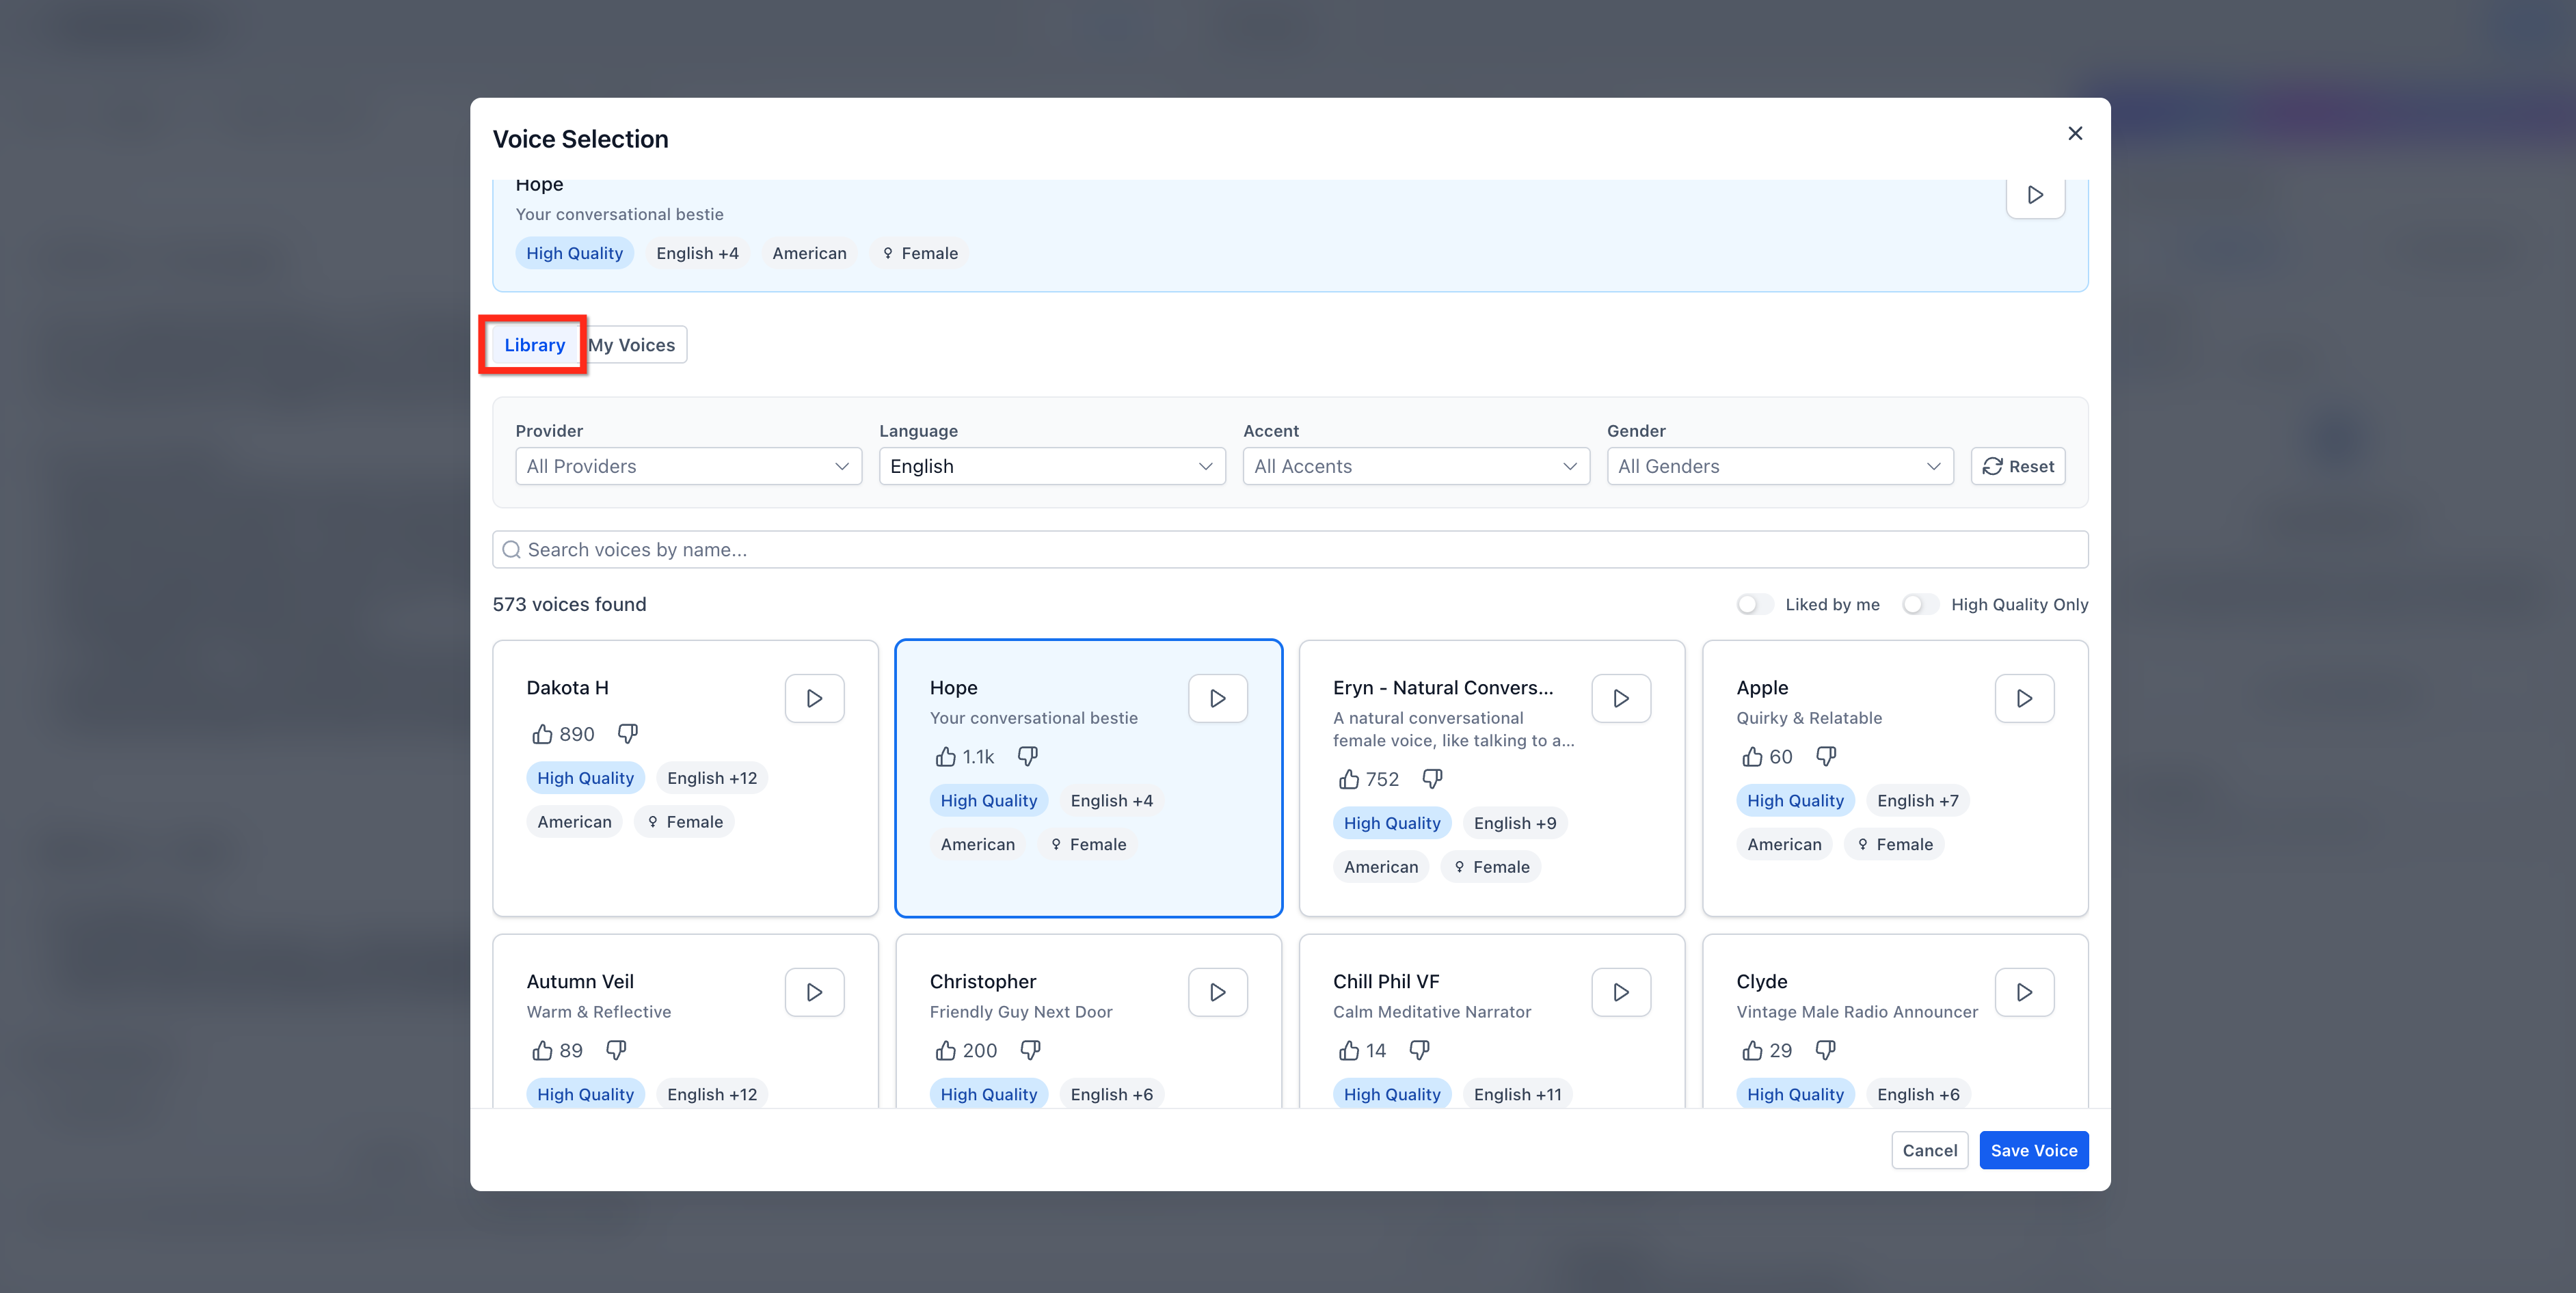Thumbs down the Eryn voice
Viewport: 2576px width, 1293px height.
(x=1432, y=779)
